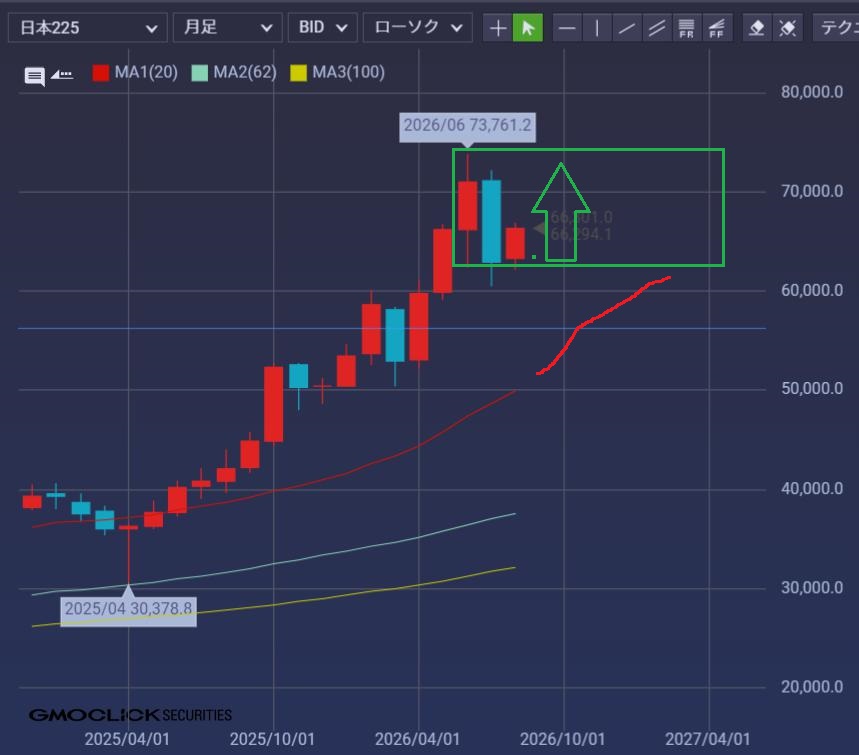Screen dimensions: 859x755
Task: Open the BID price type dropdown
Action: coord(323,28)
